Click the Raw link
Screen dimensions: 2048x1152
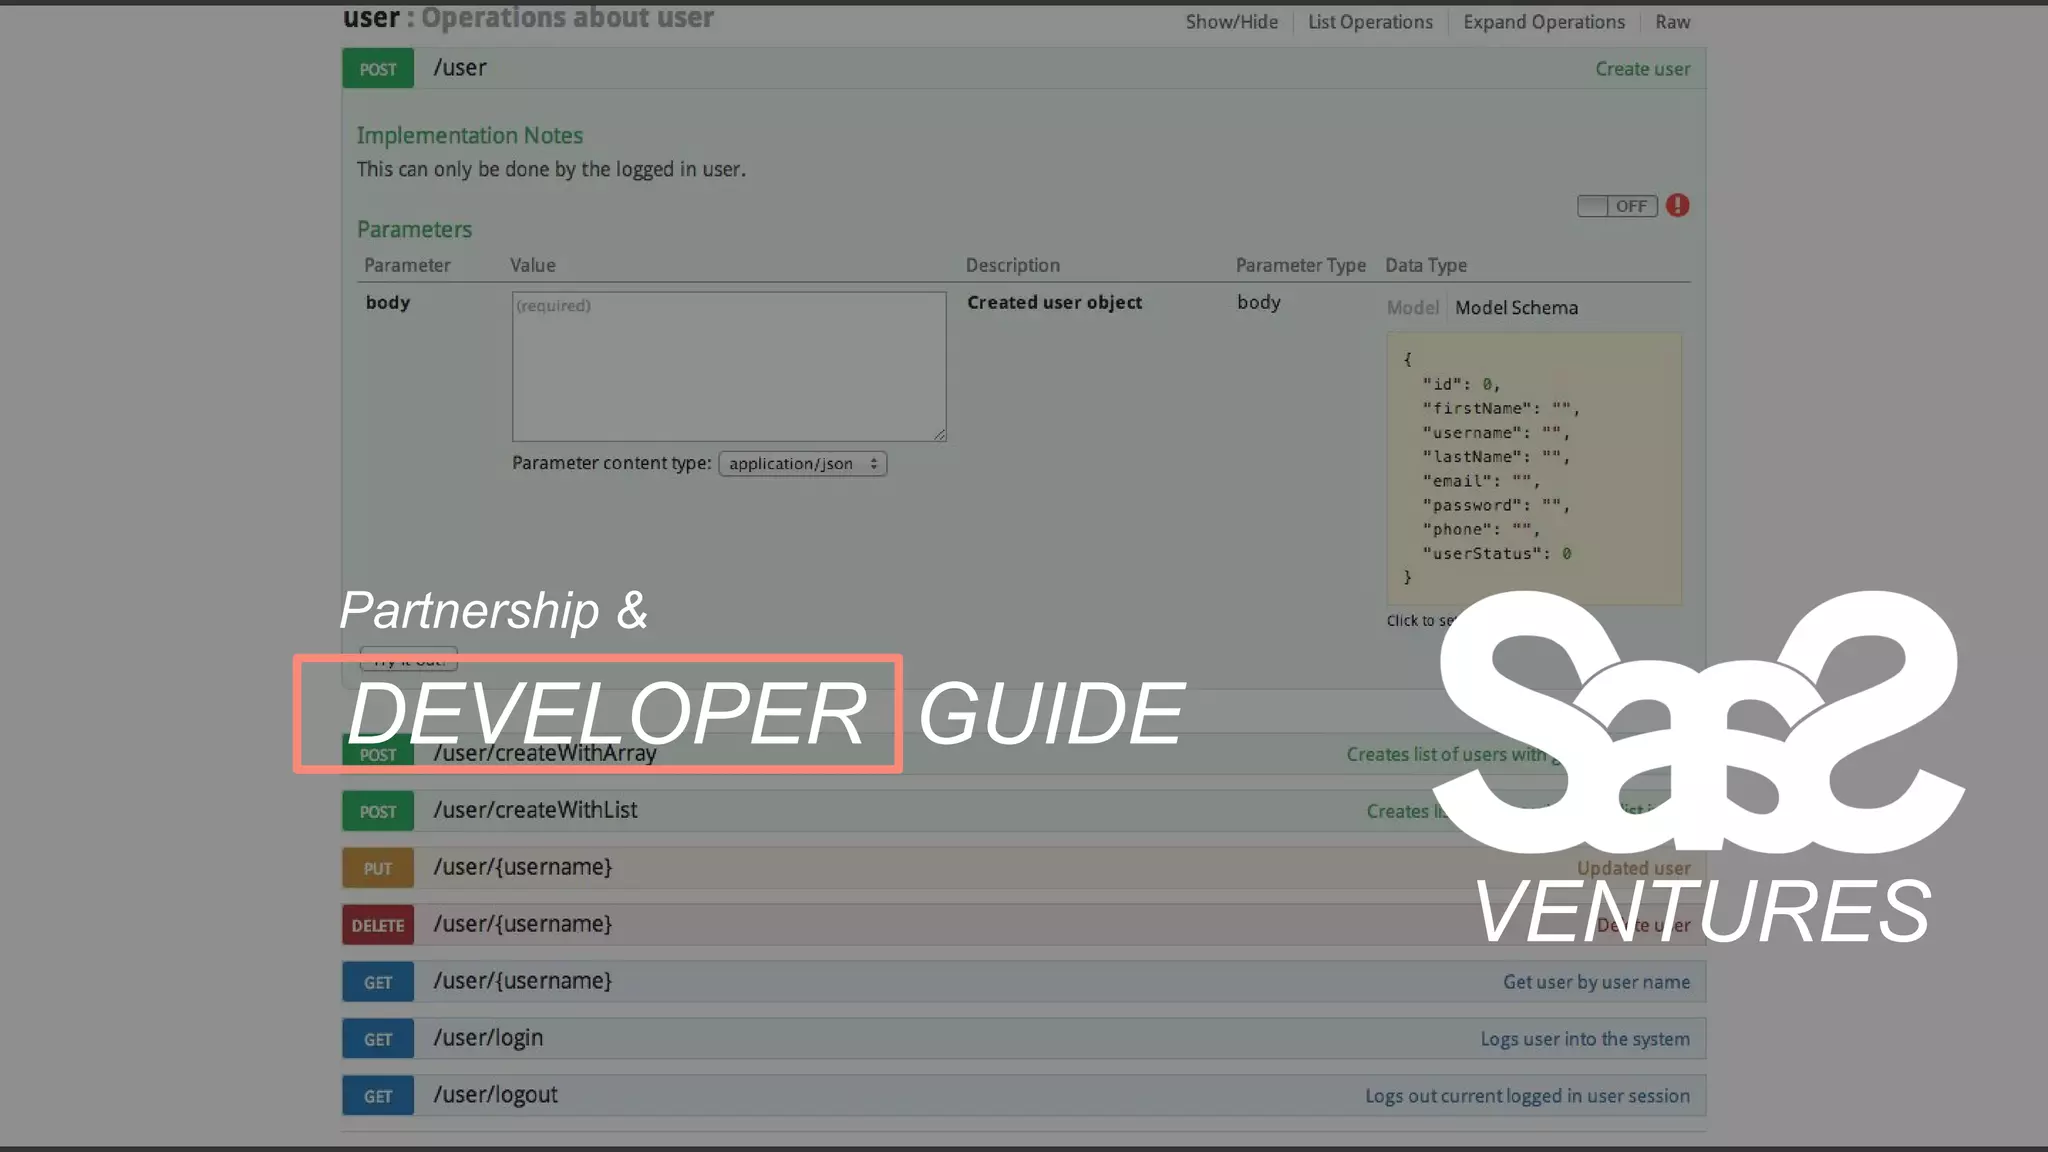1672,22
